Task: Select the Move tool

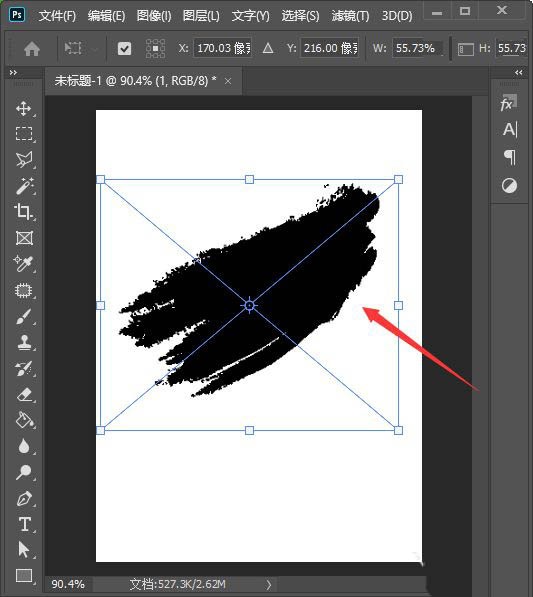Action: coord(24,108)
